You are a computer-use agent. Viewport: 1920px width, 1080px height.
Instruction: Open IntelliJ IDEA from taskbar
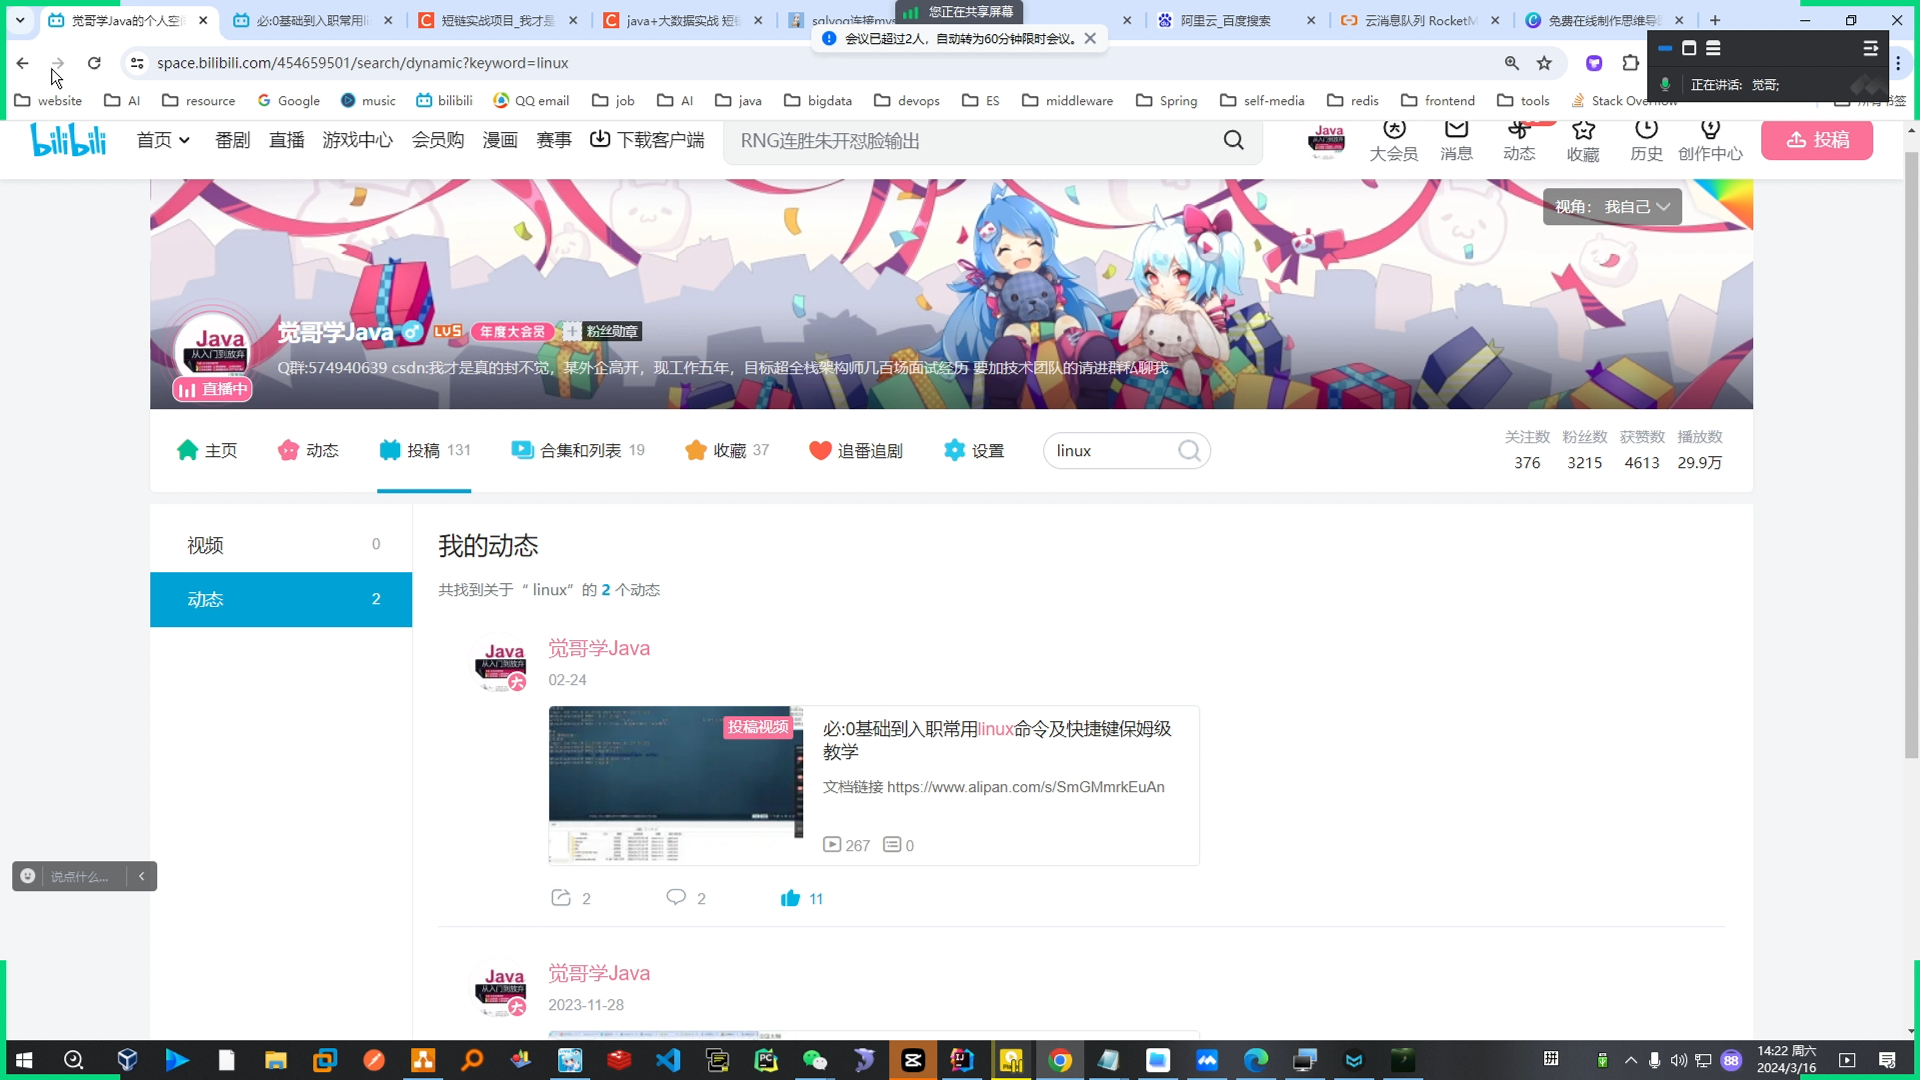tap(962, 1060)
